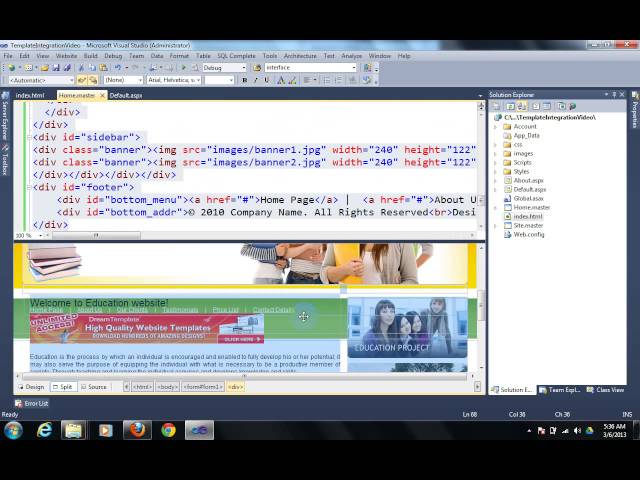The height and width of the screenshot is (480, 640).
Task: Select Global.asax in Solution Explorer
Action: pos(528,198)
